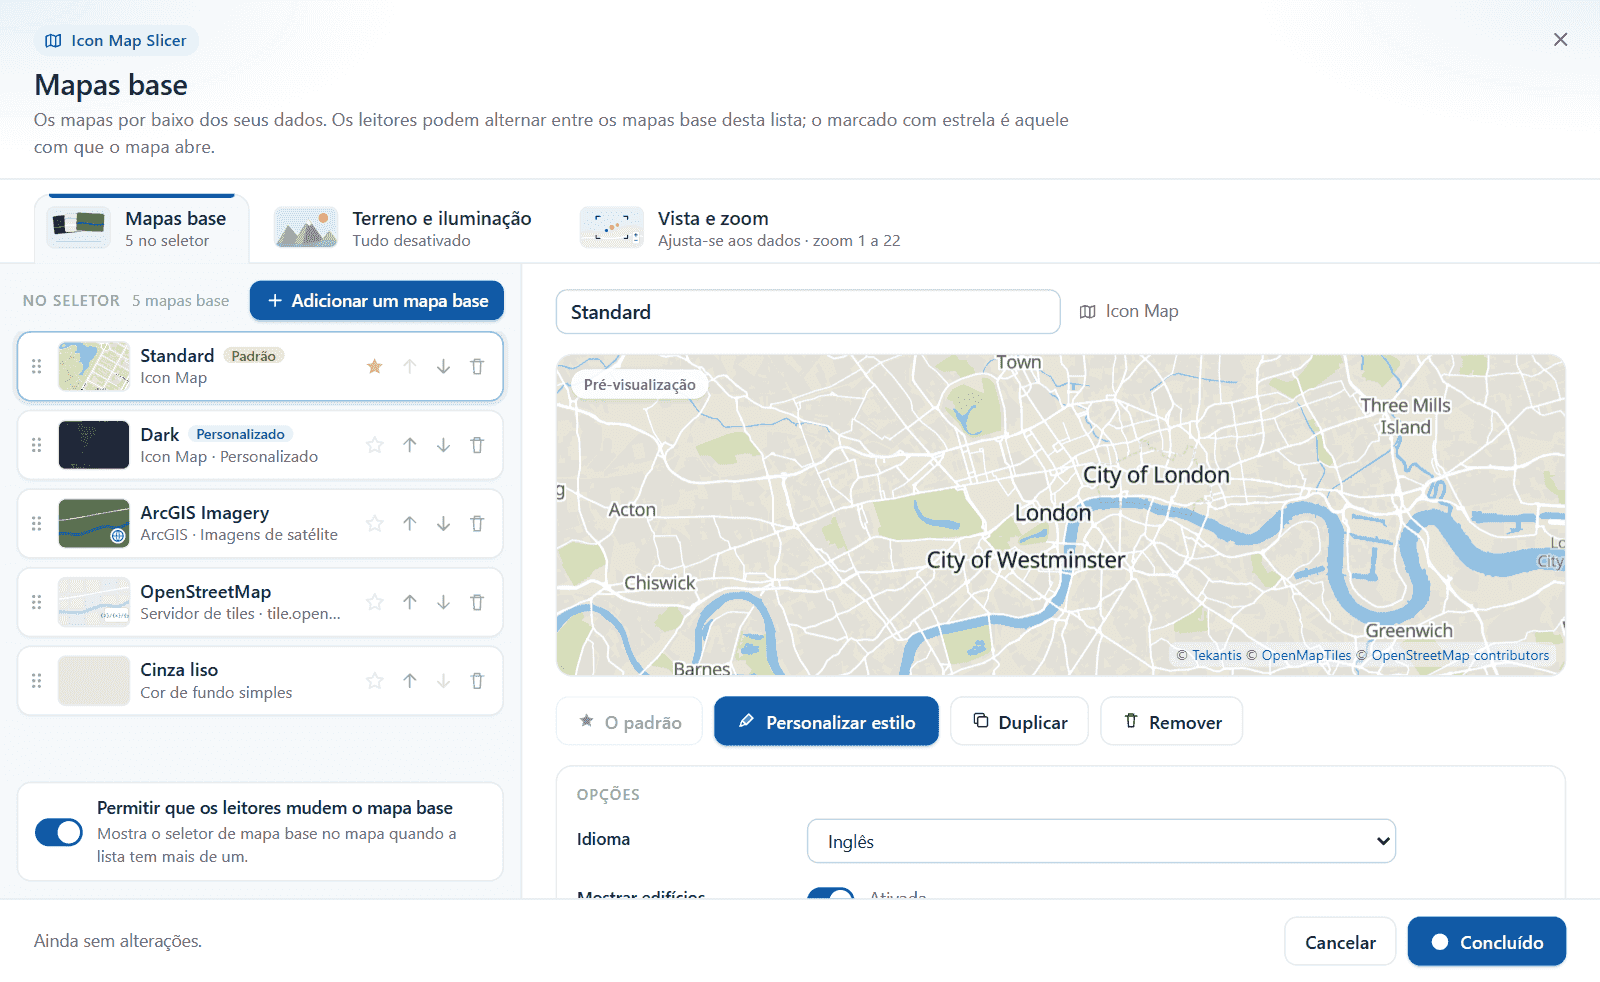Delete the Dark basemap

click(x=477, y=445)
